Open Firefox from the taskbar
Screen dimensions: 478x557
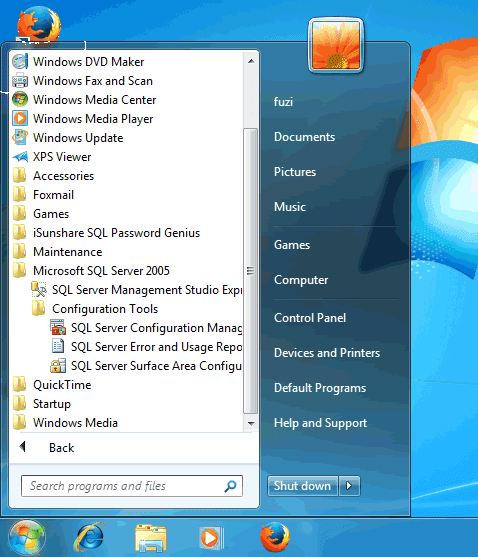(x=275, y=537)
